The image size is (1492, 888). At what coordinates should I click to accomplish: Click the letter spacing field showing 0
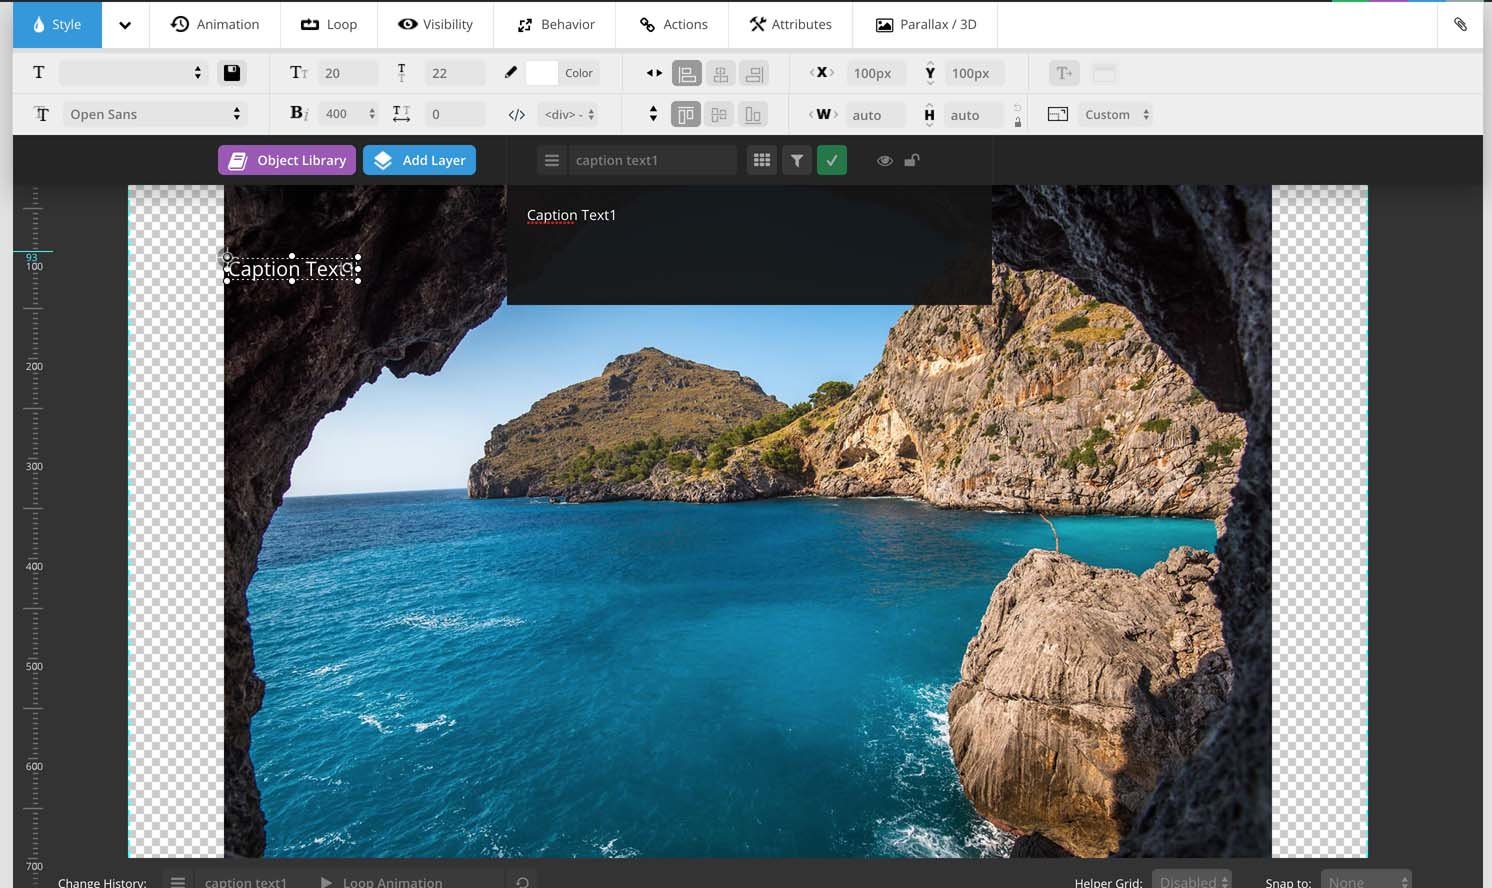(x=455, y=114)
